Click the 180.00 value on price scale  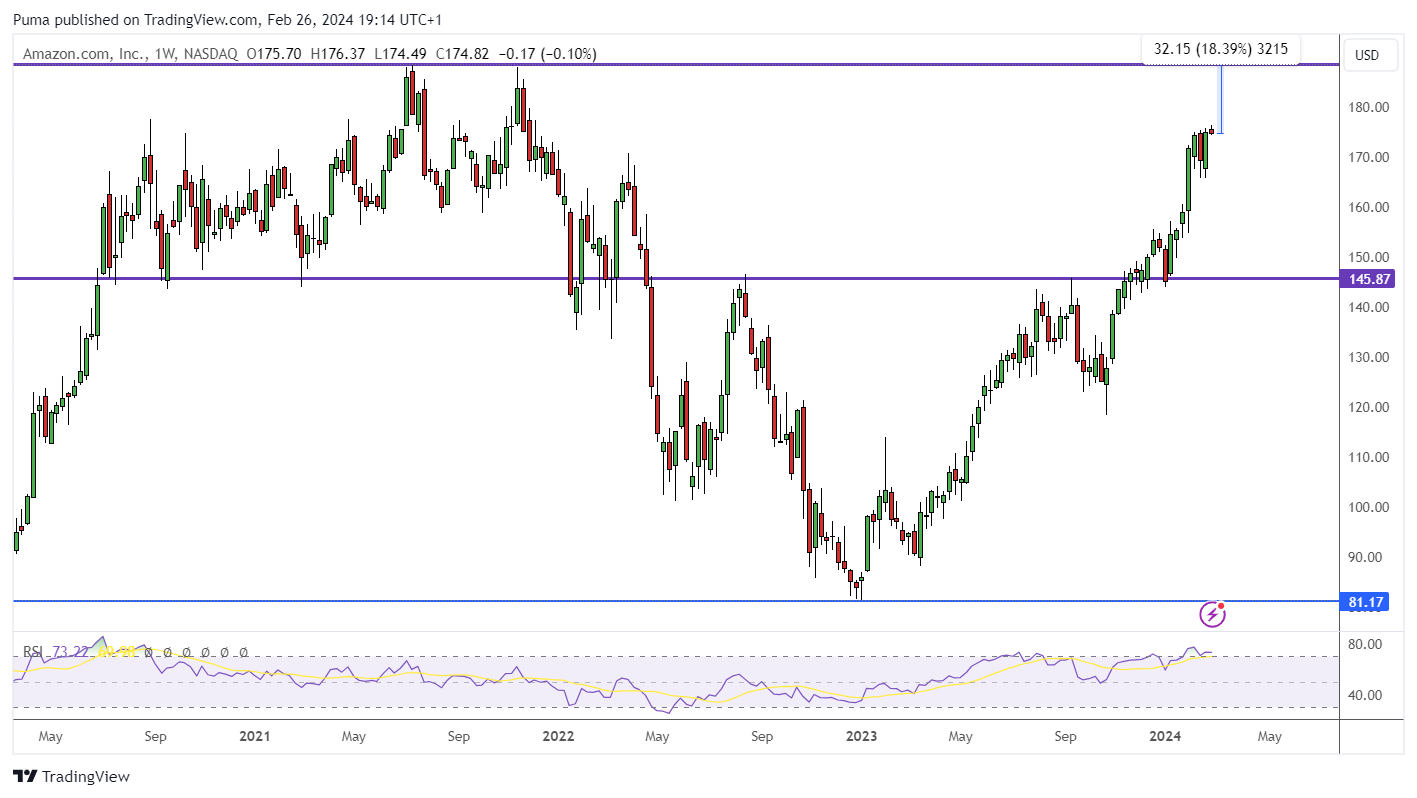click(1367, 107)
